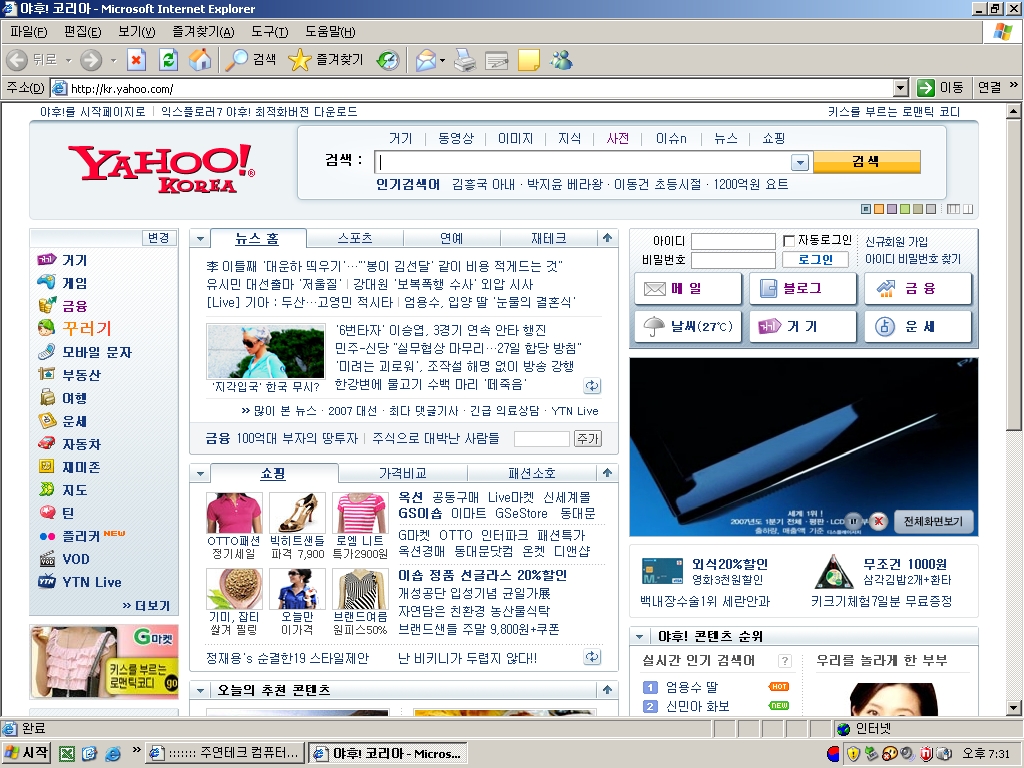Refresh the page using the green arrows icon

tap(168, 60)
